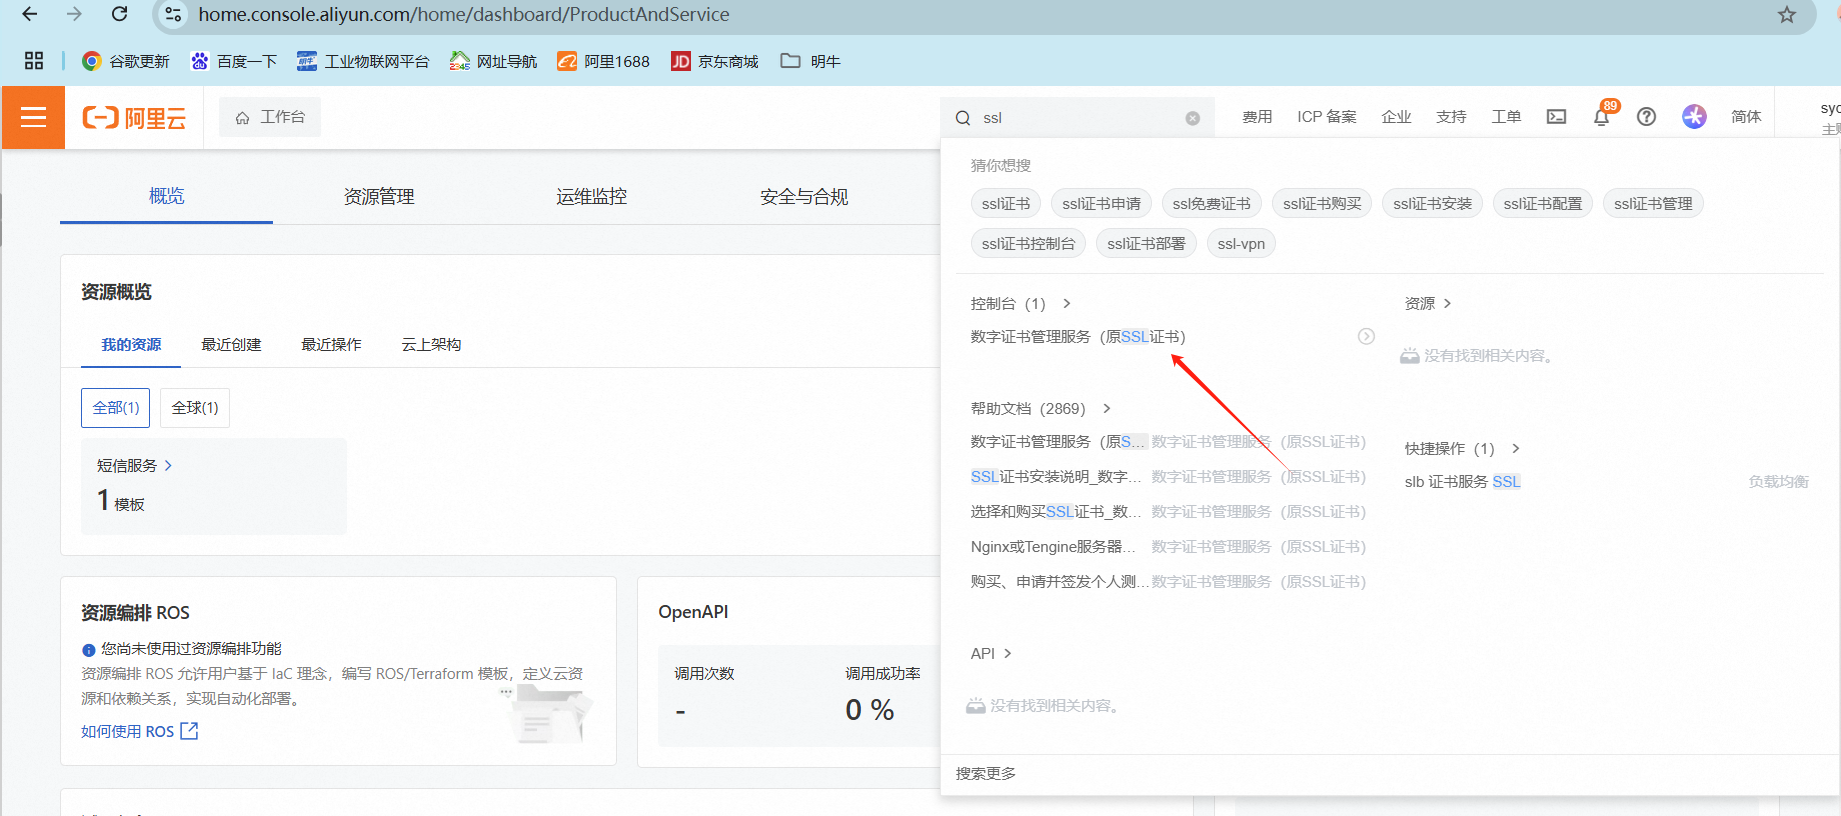The width and height of the screenshot is (1841, 816).
Task: Switch to the 资源管理 tab
Action: point(379,196)
